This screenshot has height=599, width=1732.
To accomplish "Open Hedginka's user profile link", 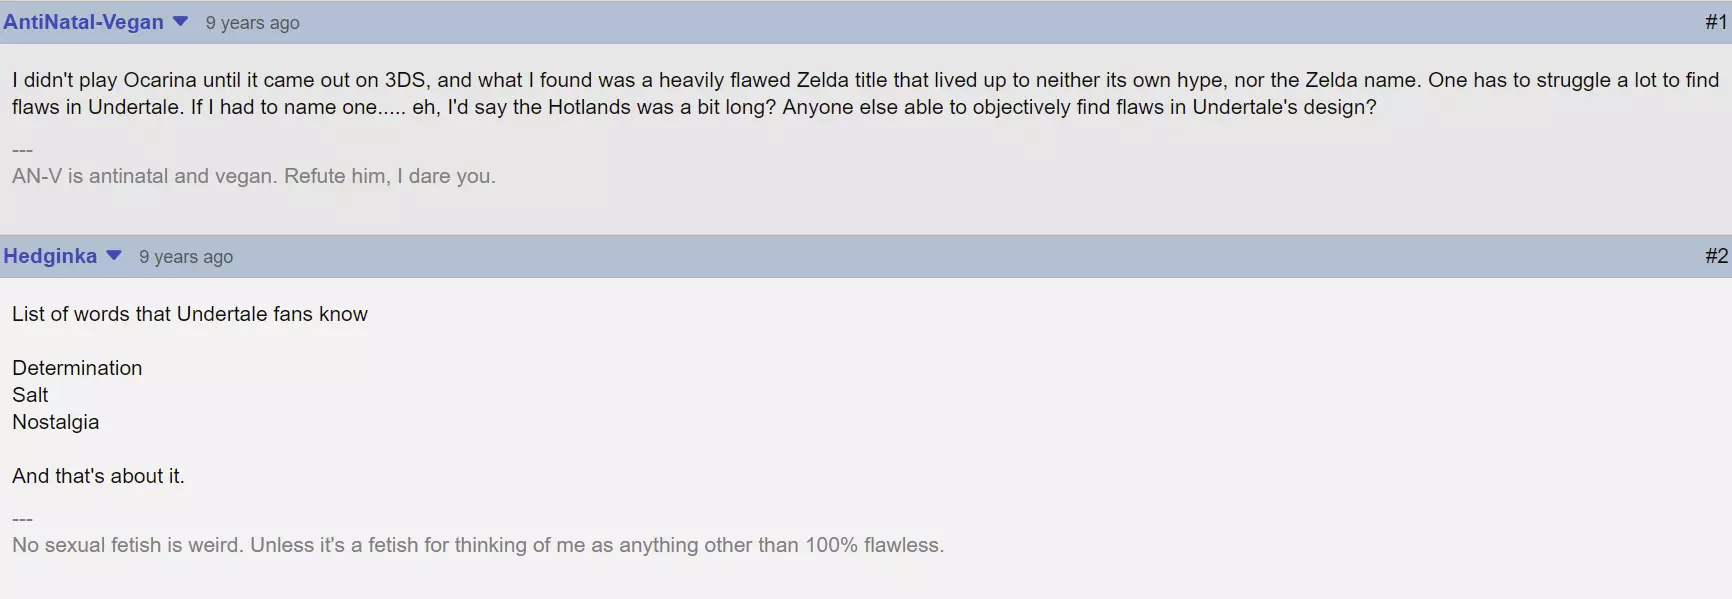I will 50,256.
